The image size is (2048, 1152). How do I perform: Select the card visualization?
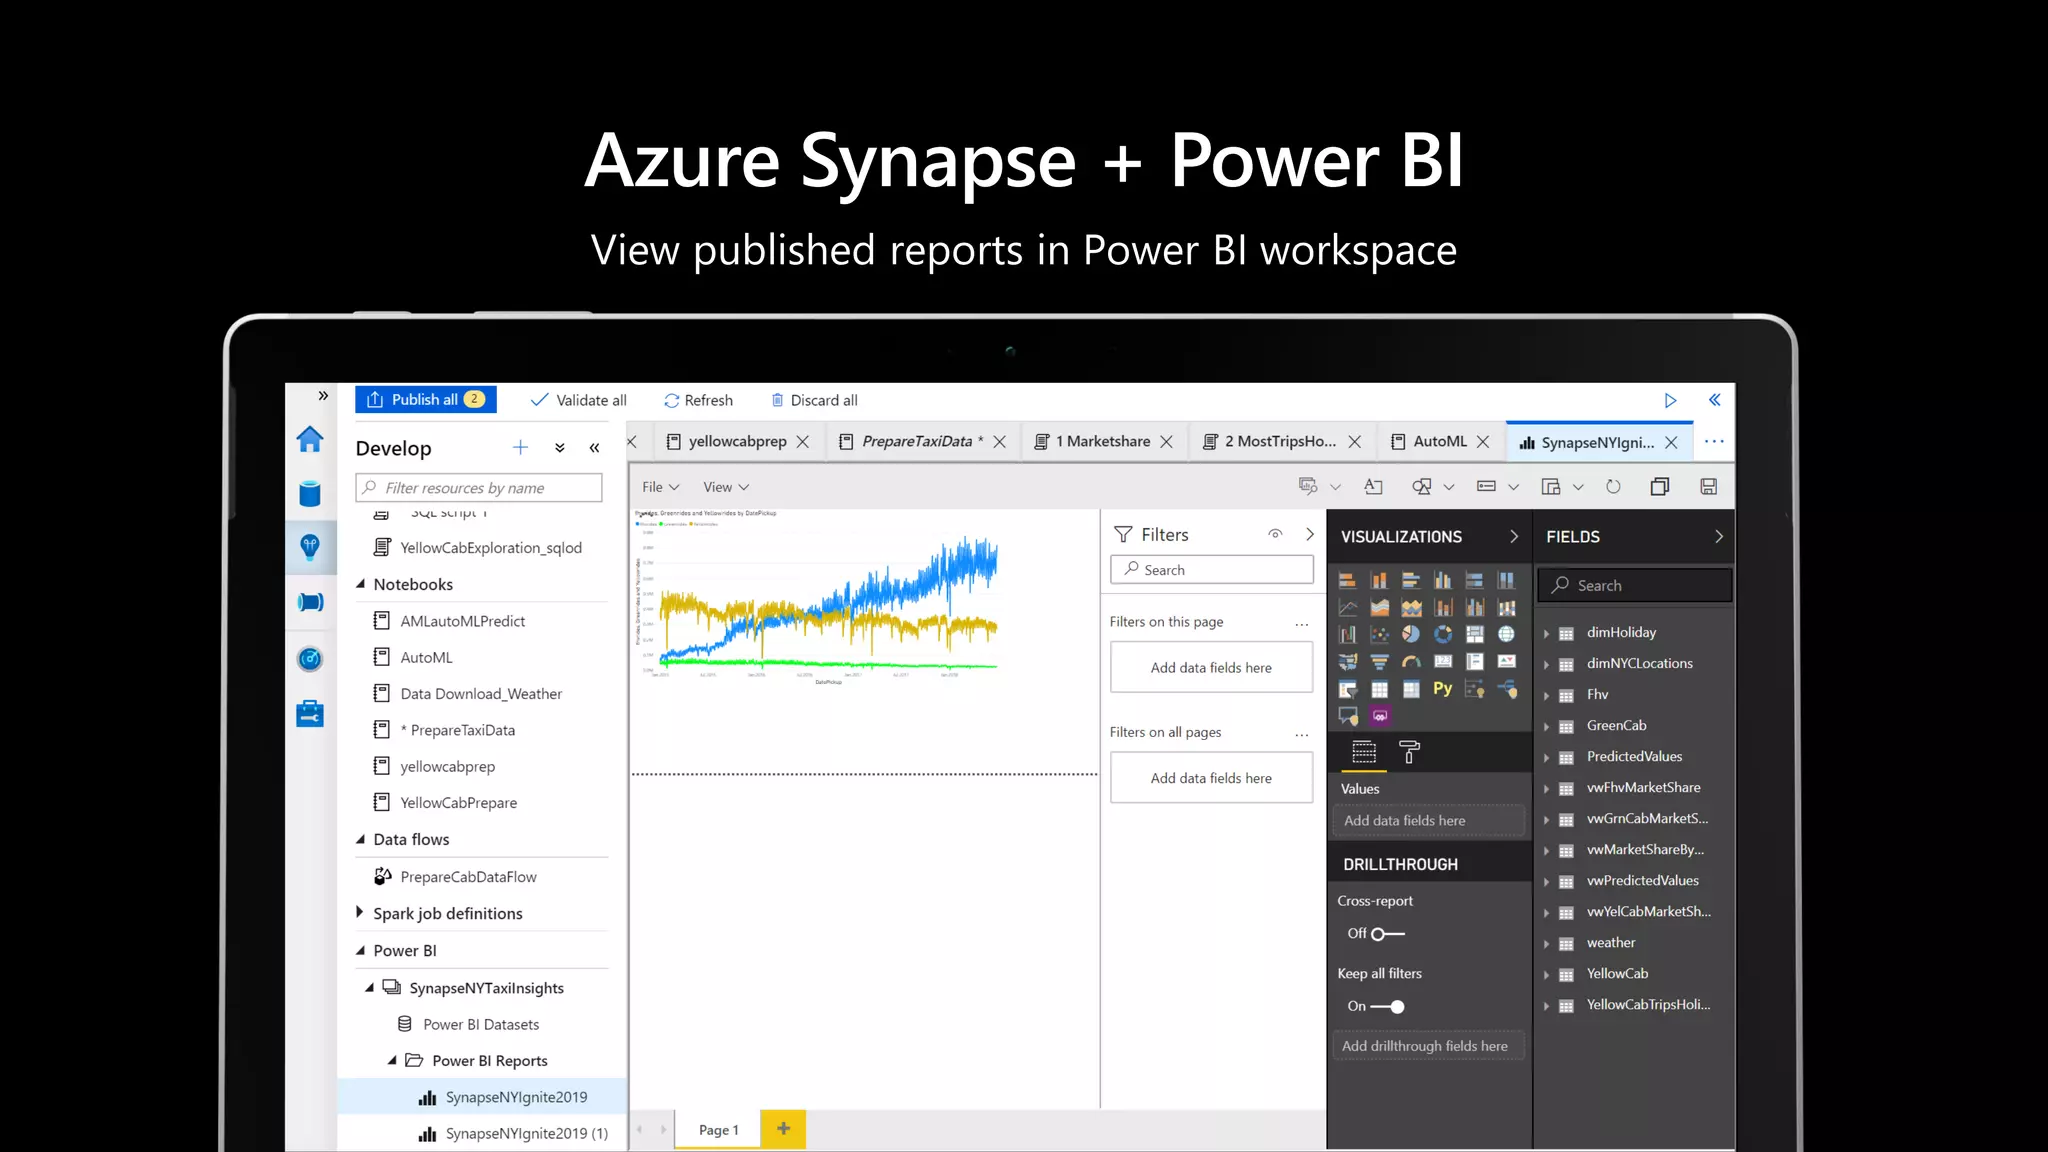(1443, 661)
